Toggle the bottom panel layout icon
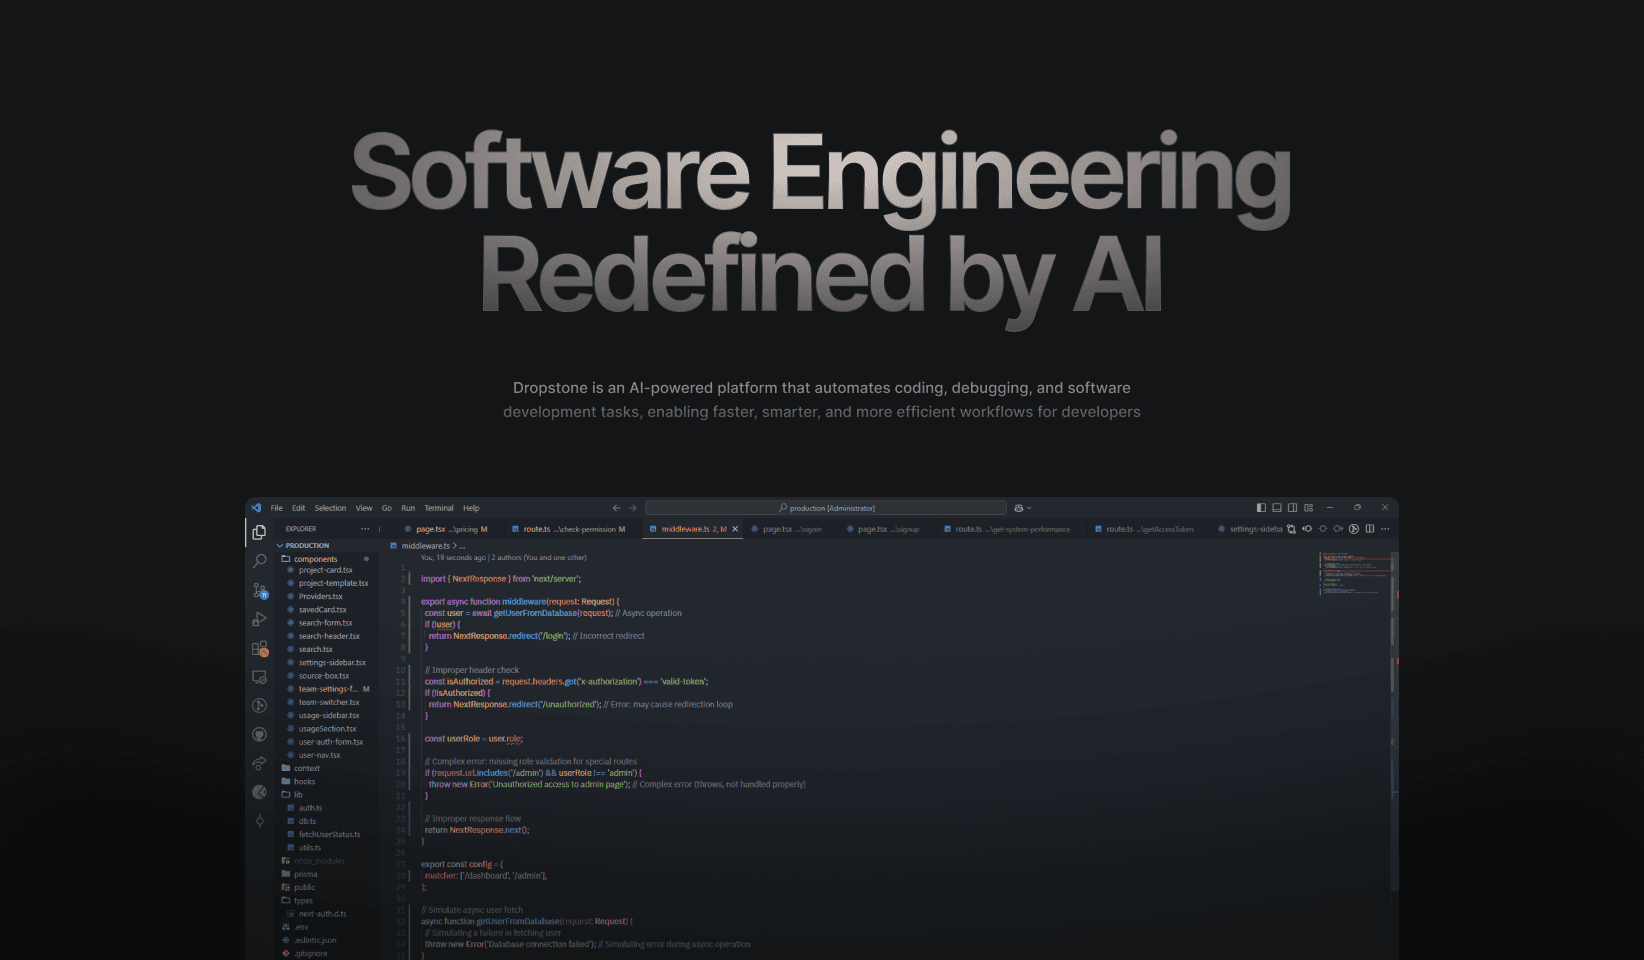 click(1277, 508)
